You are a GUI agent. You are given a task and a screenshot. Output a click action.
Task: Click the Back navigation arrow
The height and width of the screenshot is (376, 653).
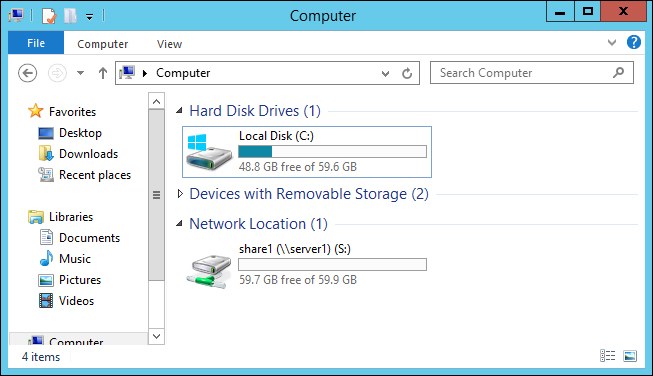27,73
